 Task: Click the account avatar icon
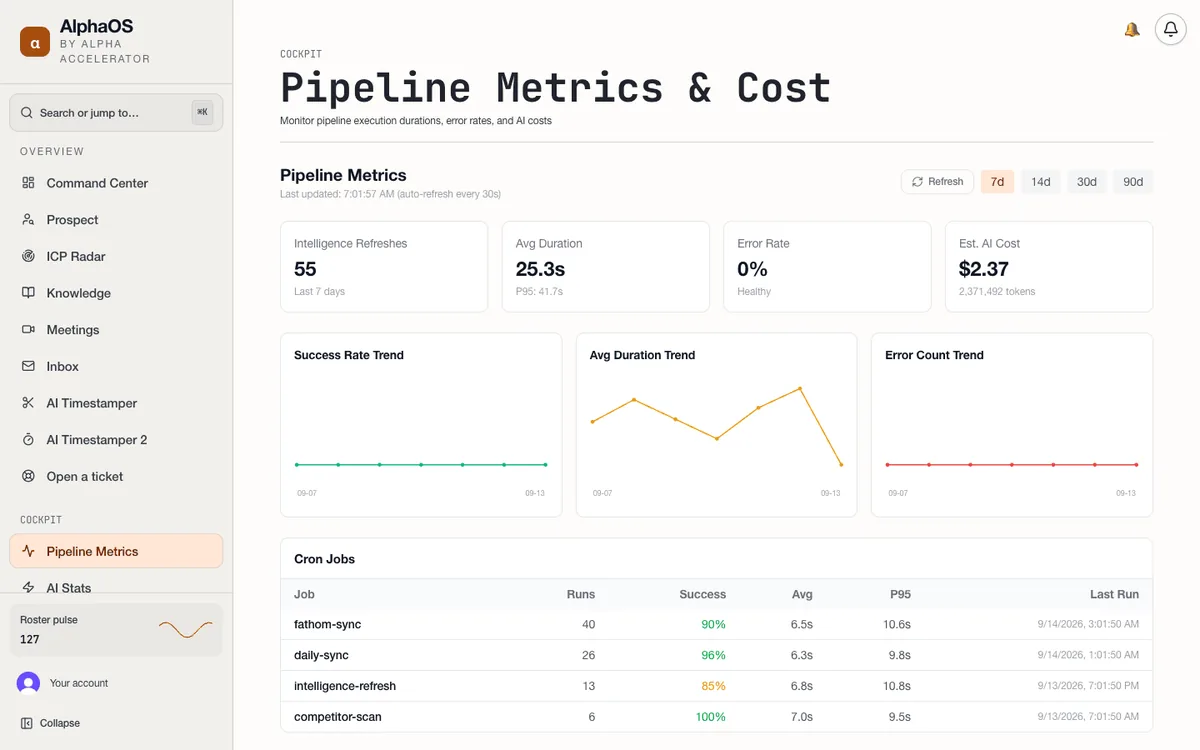click(x=28, y=683)
